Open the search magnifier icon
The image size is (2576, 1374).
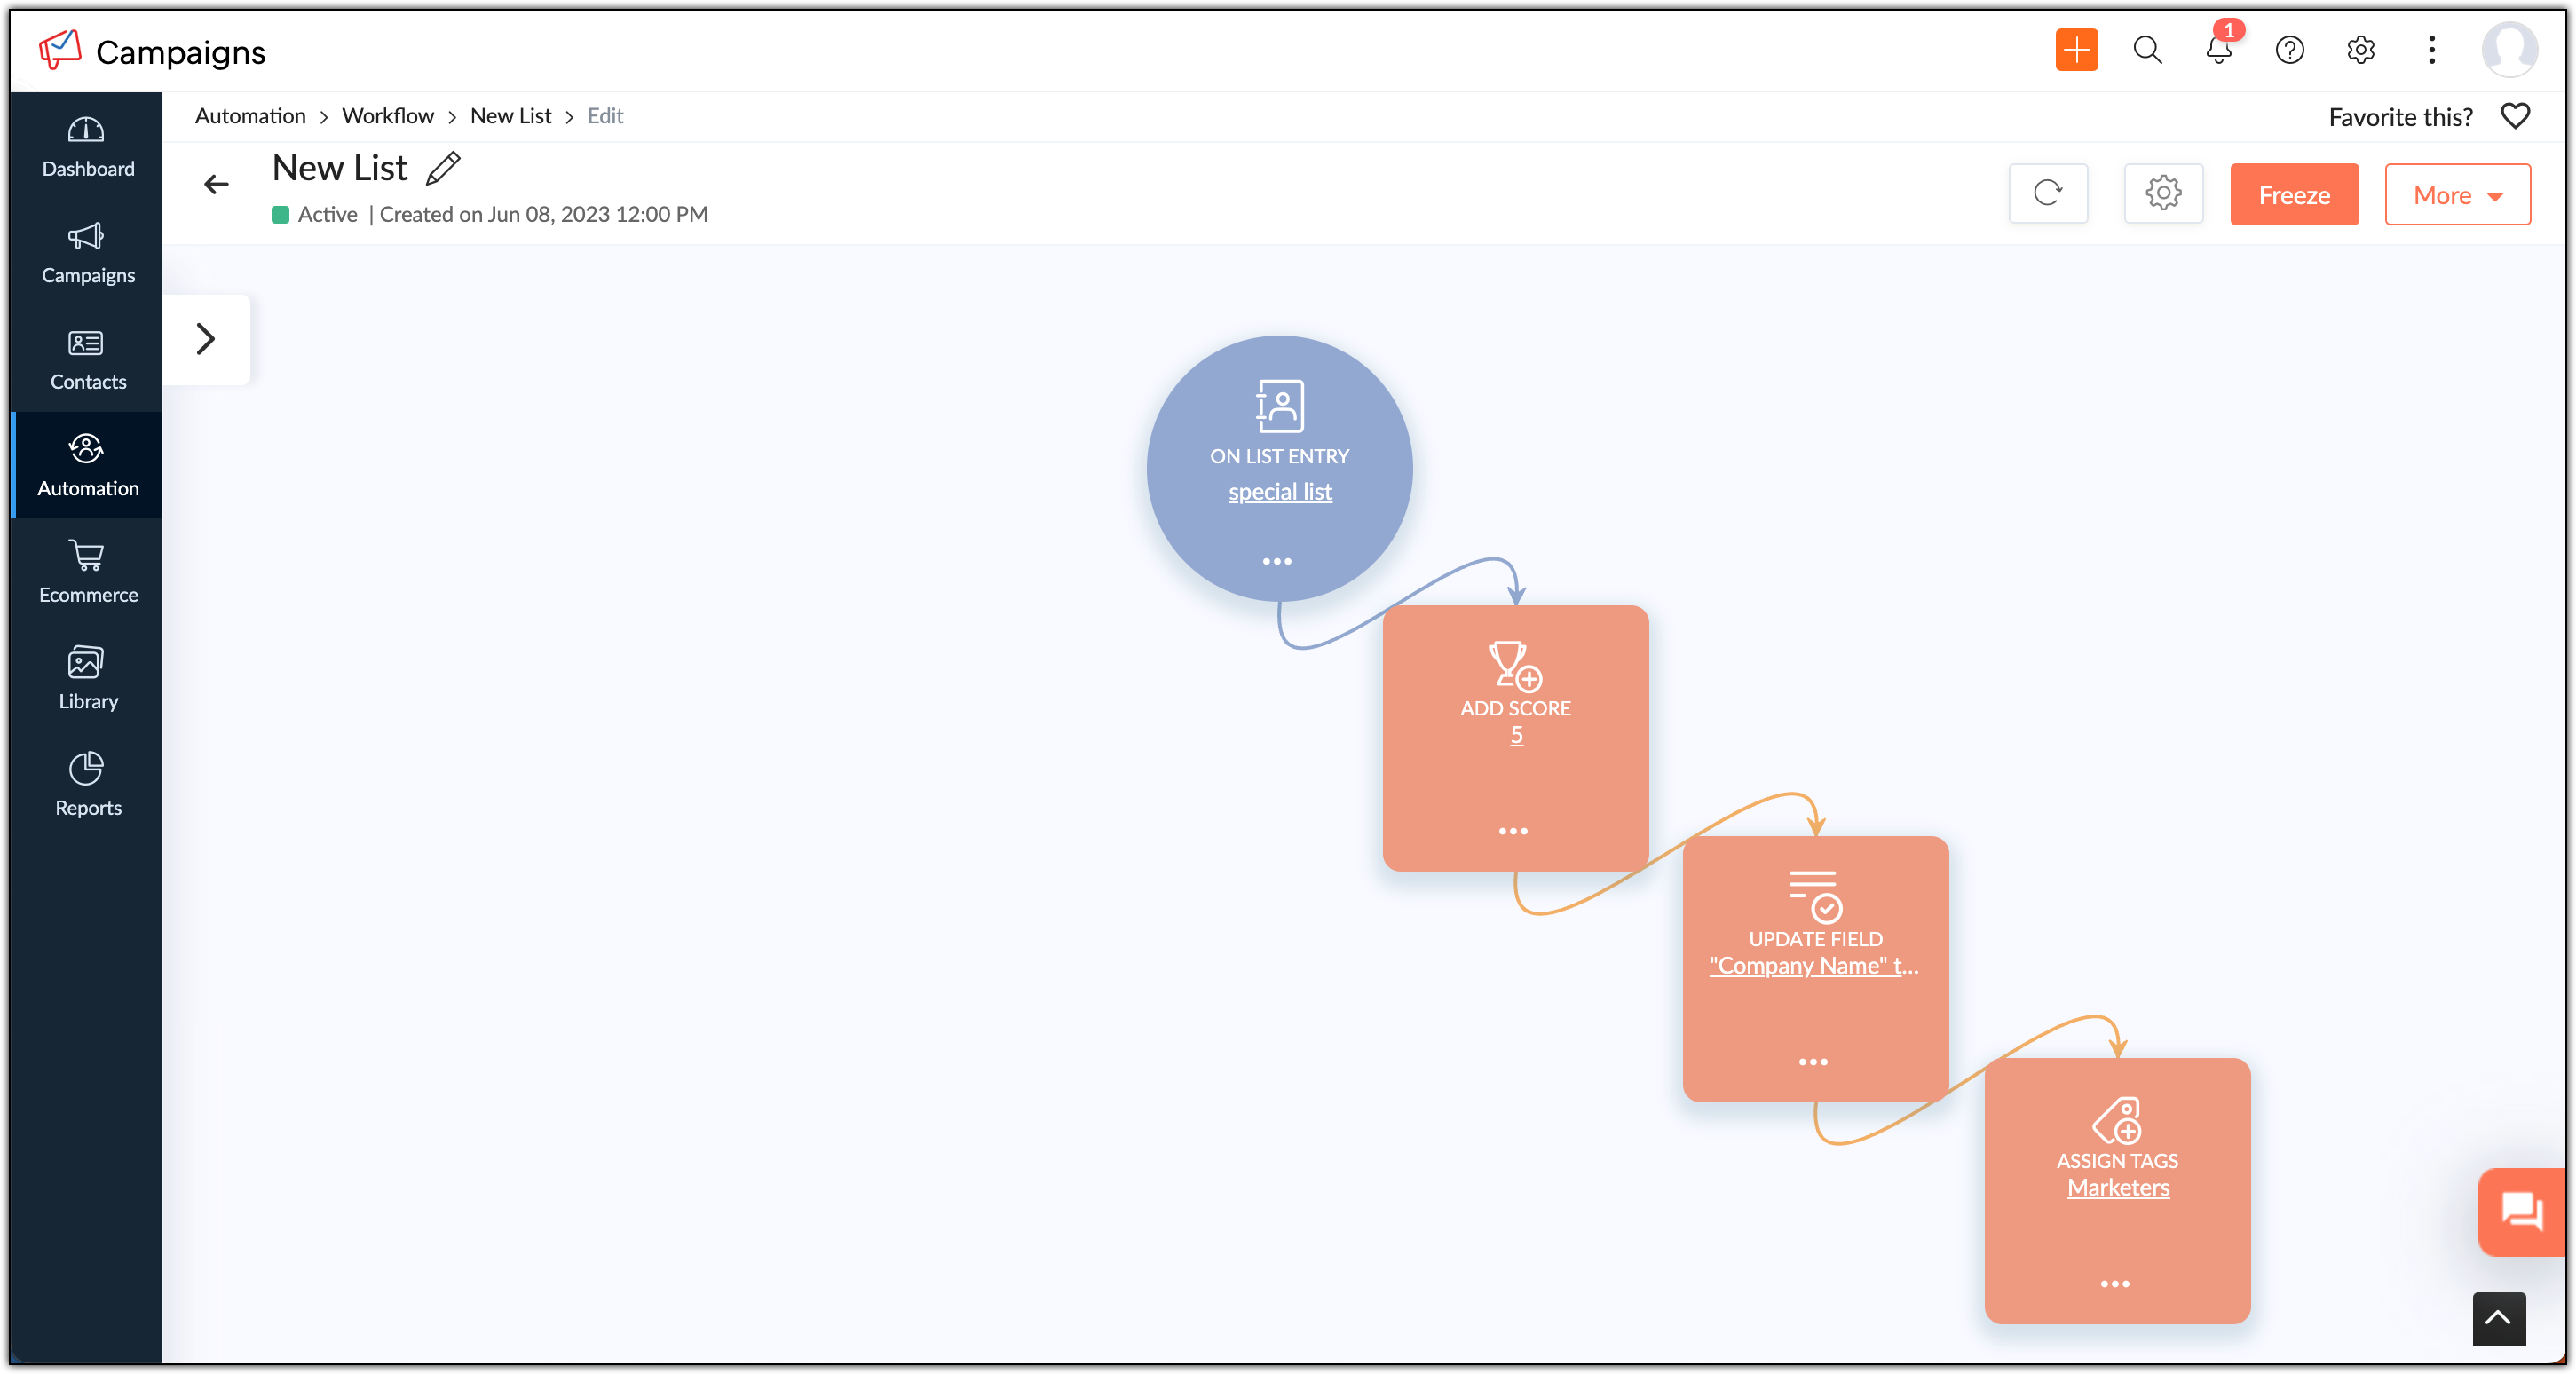2147,50
